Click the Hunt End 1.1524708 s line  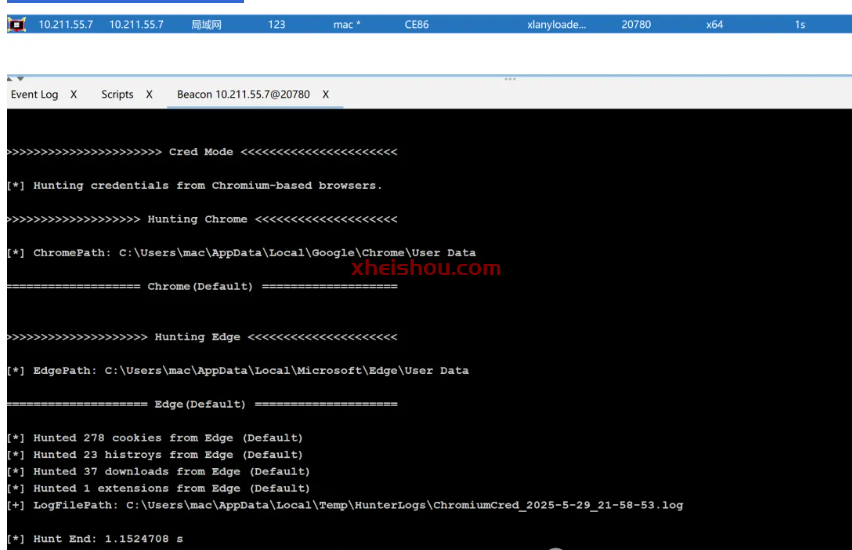(x=95, y=539)
